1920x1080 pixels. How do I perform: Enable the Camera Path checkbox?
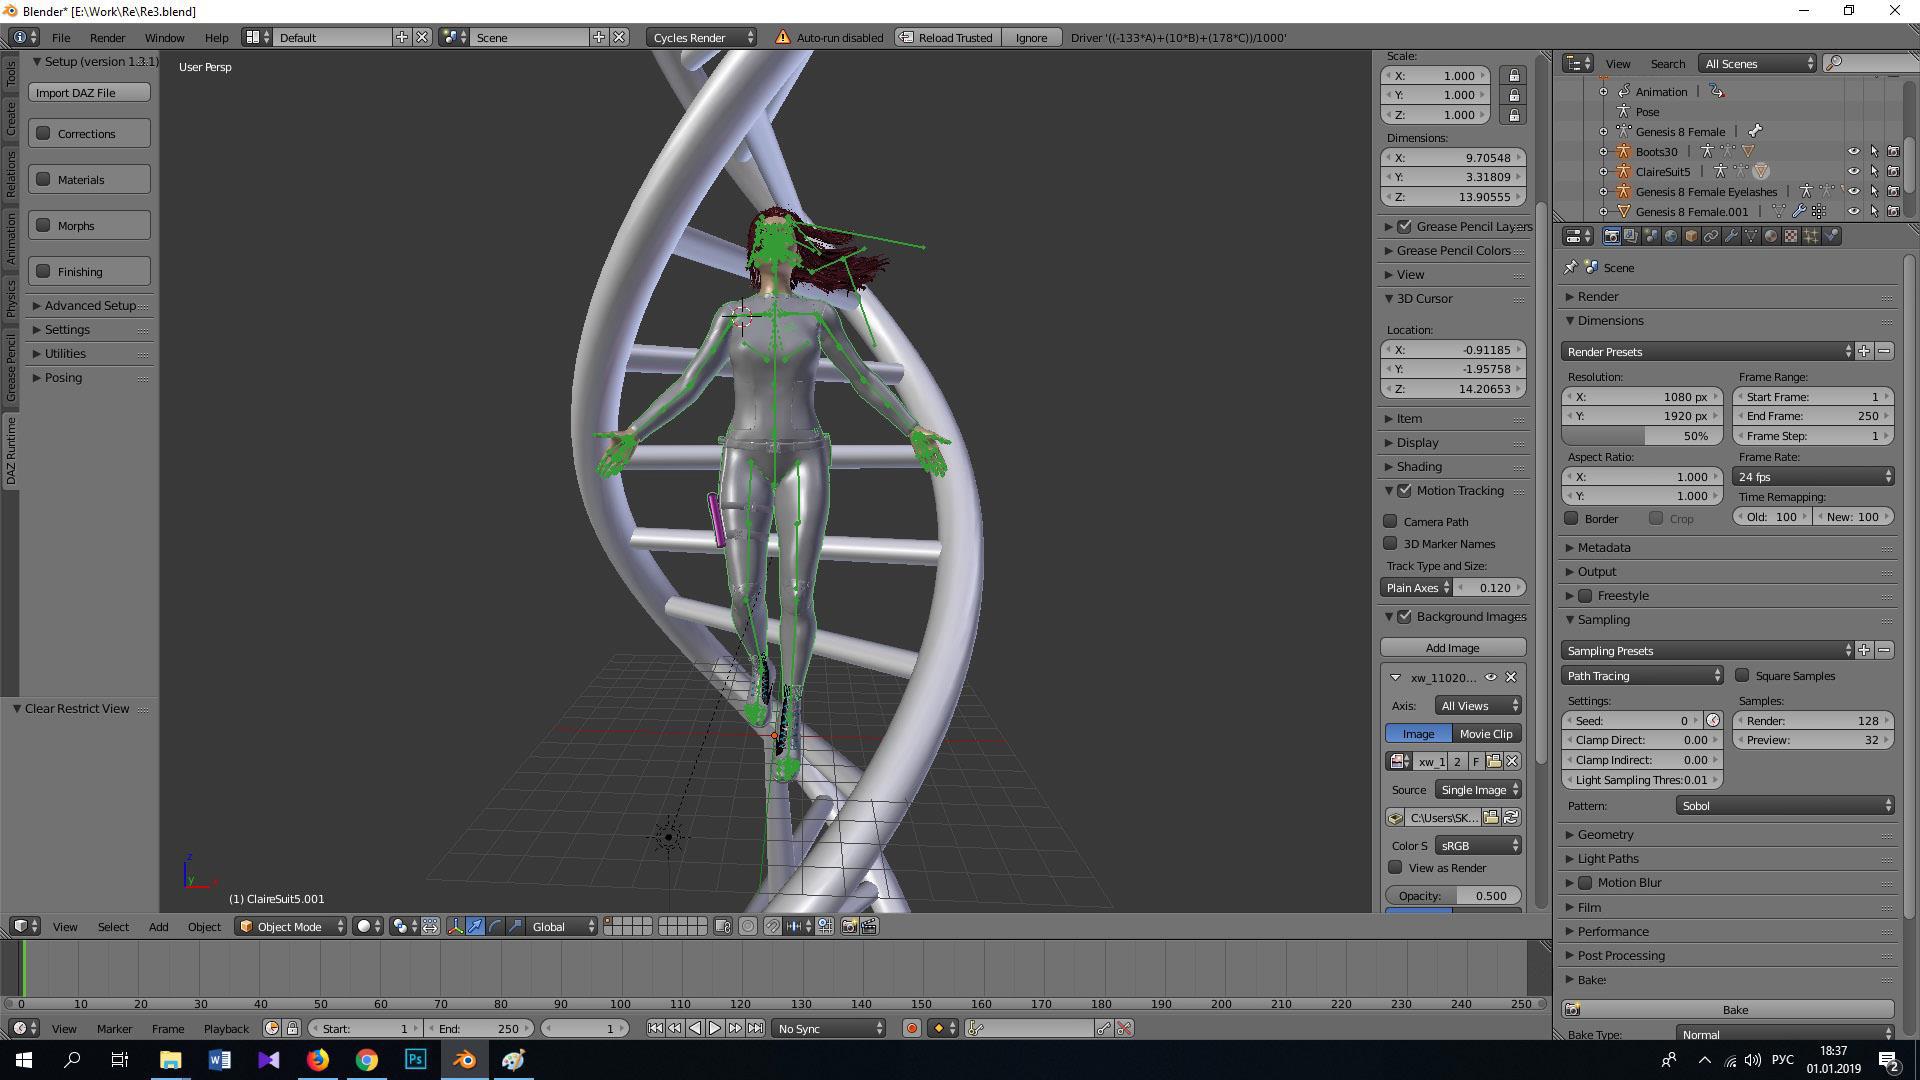[x=1390, y=521]
